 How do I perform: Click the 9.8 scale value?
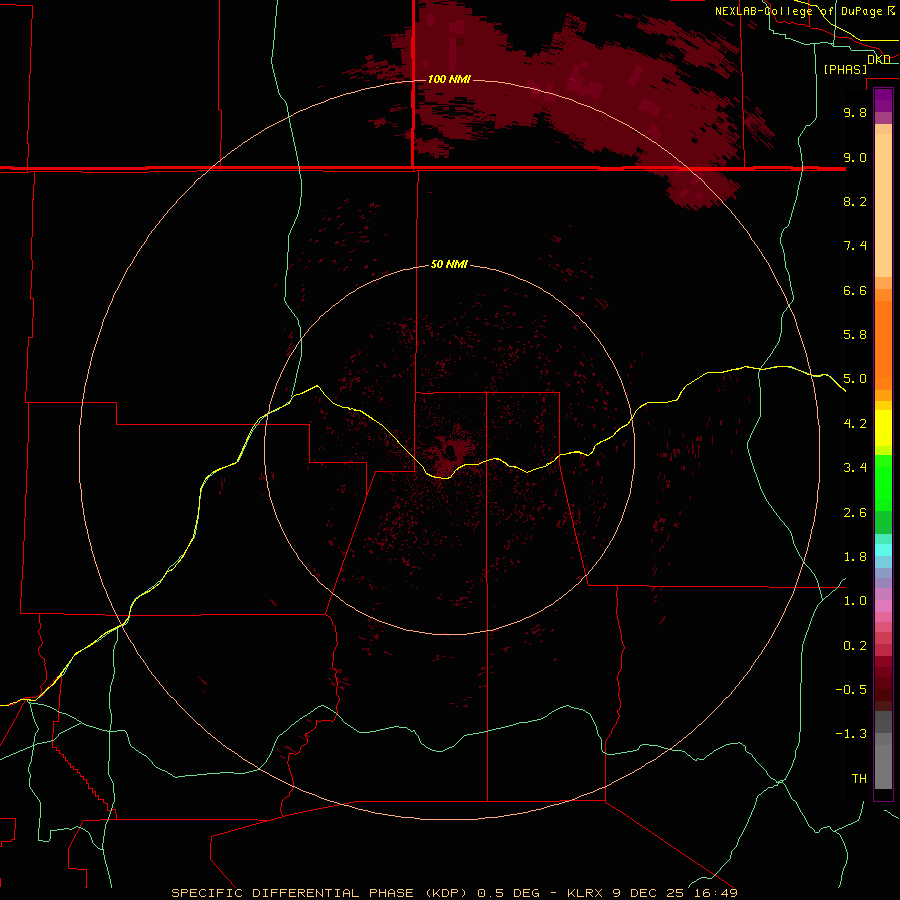pyautogui.click(x=855, y=112)
